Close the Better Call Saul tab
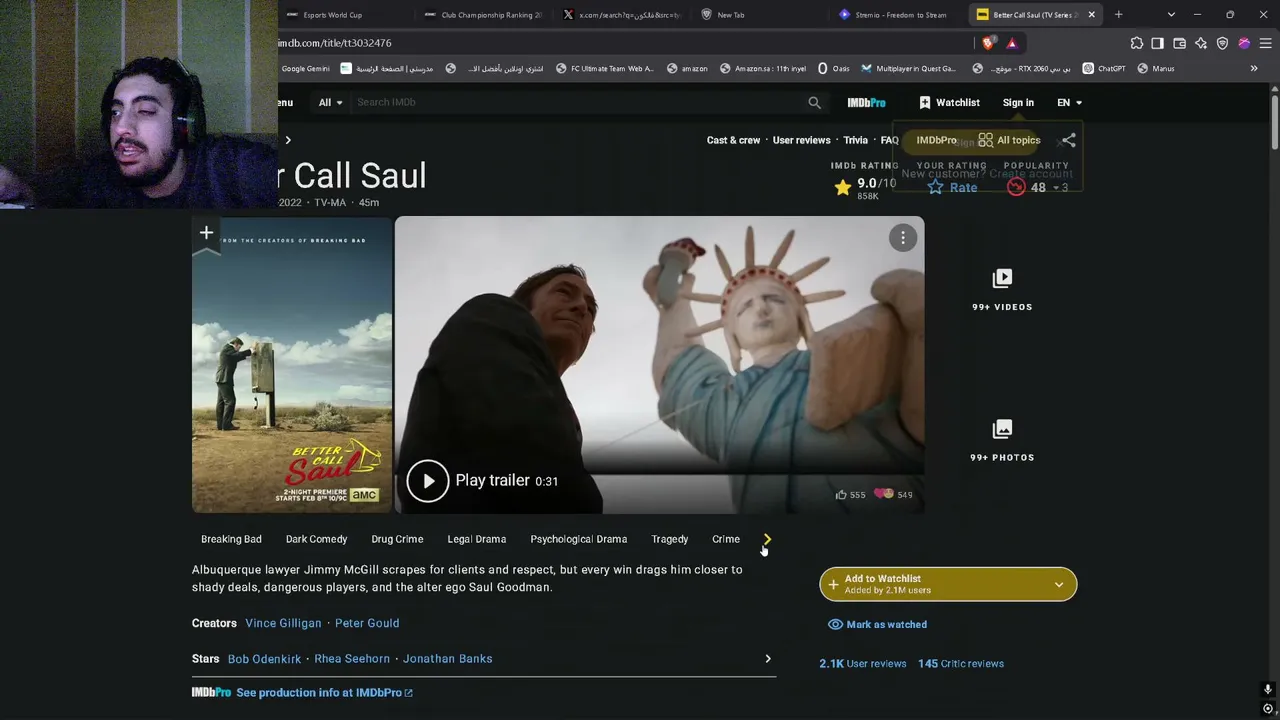Viewport: 1280px width, 720px height. pyautogui.click(x=1091, y=15)
